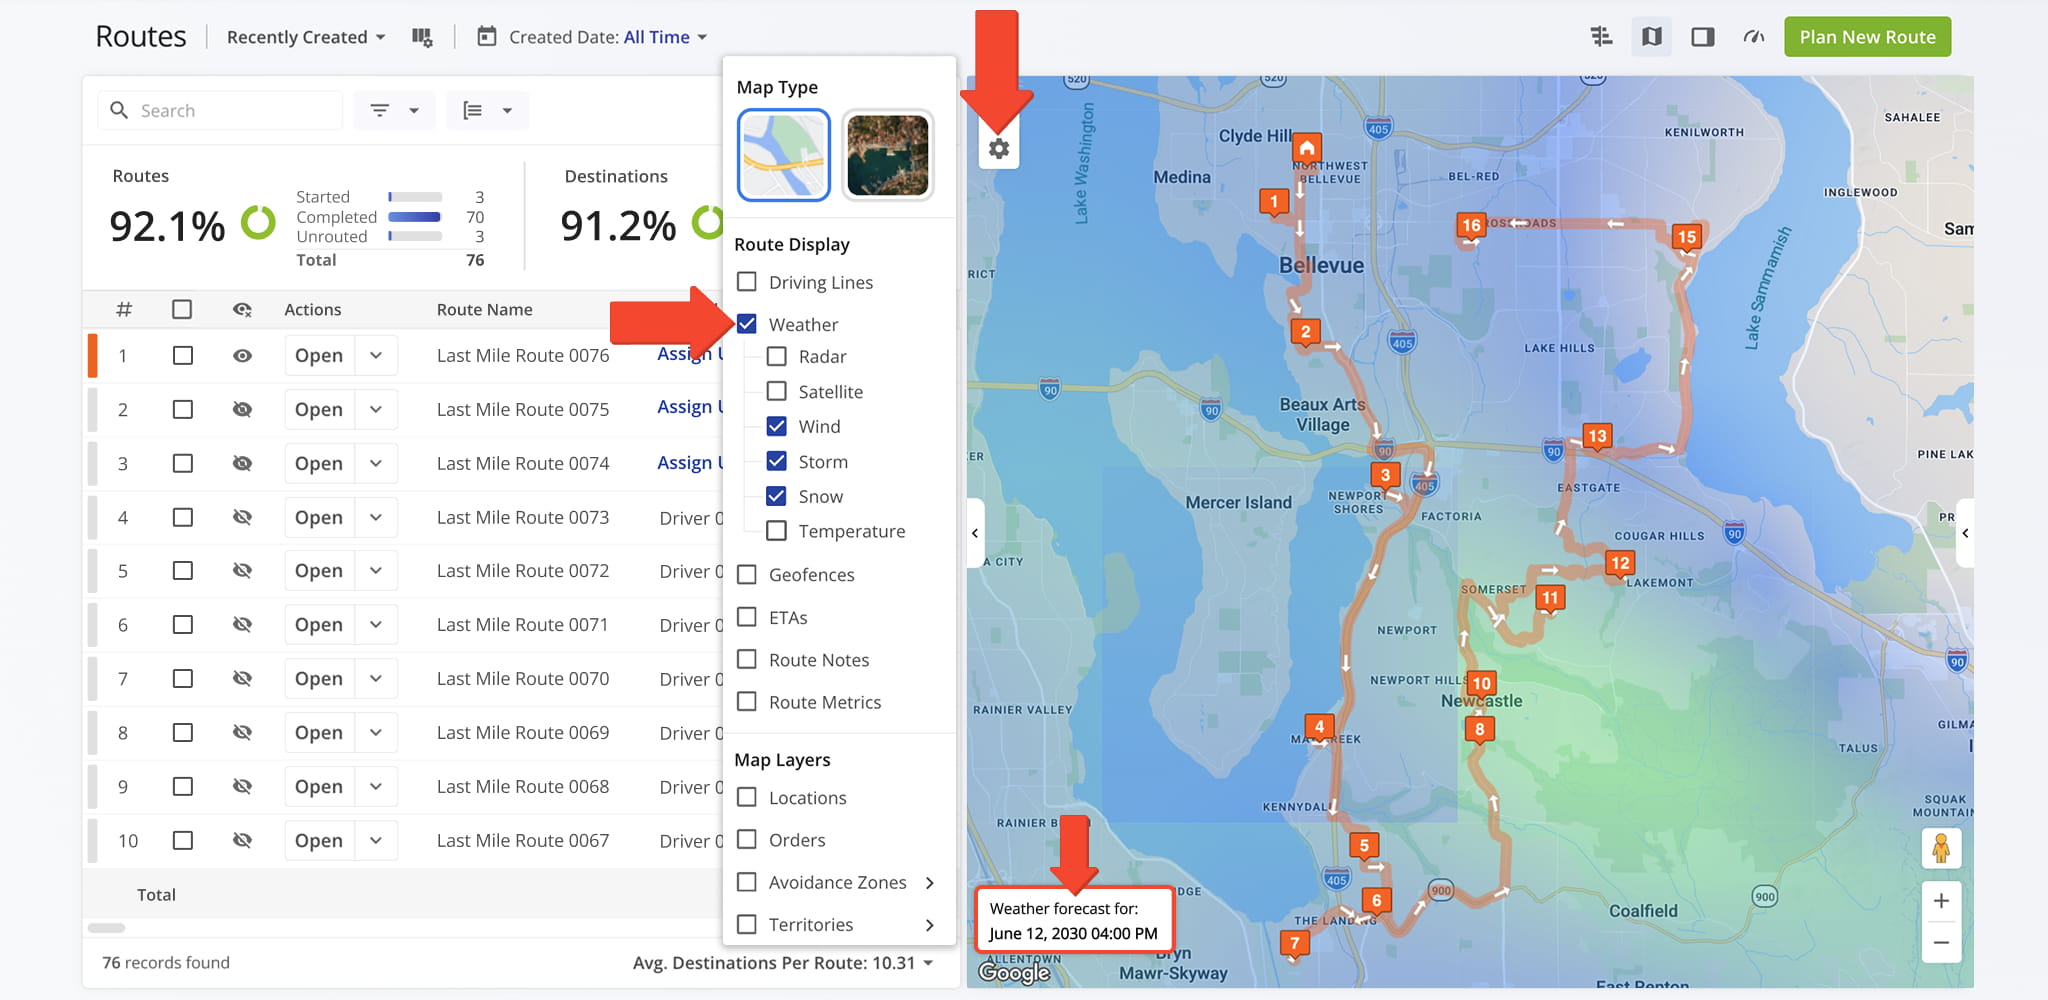The width and height of the screenshot is (2048, 1000).
Task: Select stop marker 13 on the map
Action: pos(1597,436)
